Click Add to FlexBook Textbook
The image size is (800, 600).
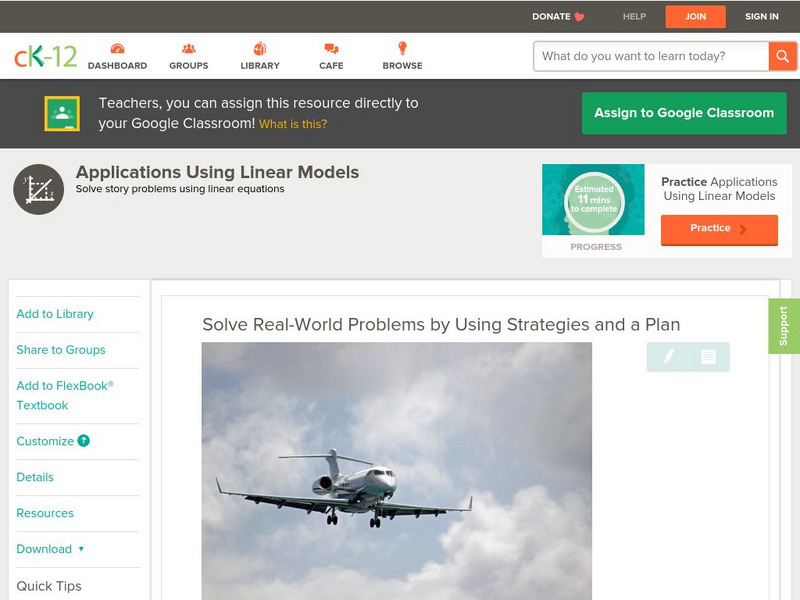point(65,395)
